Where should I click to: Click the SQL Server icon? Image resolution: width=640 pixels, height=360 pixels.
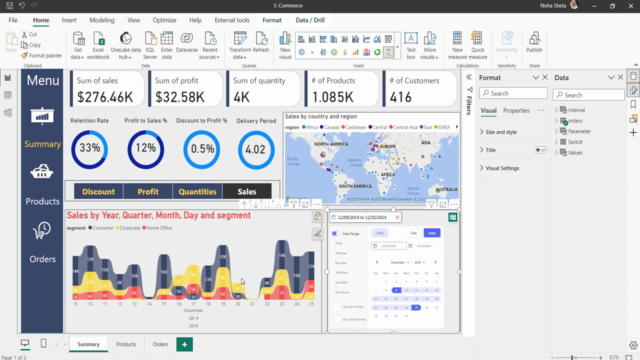pyautogui.click(x=150, y=39)
